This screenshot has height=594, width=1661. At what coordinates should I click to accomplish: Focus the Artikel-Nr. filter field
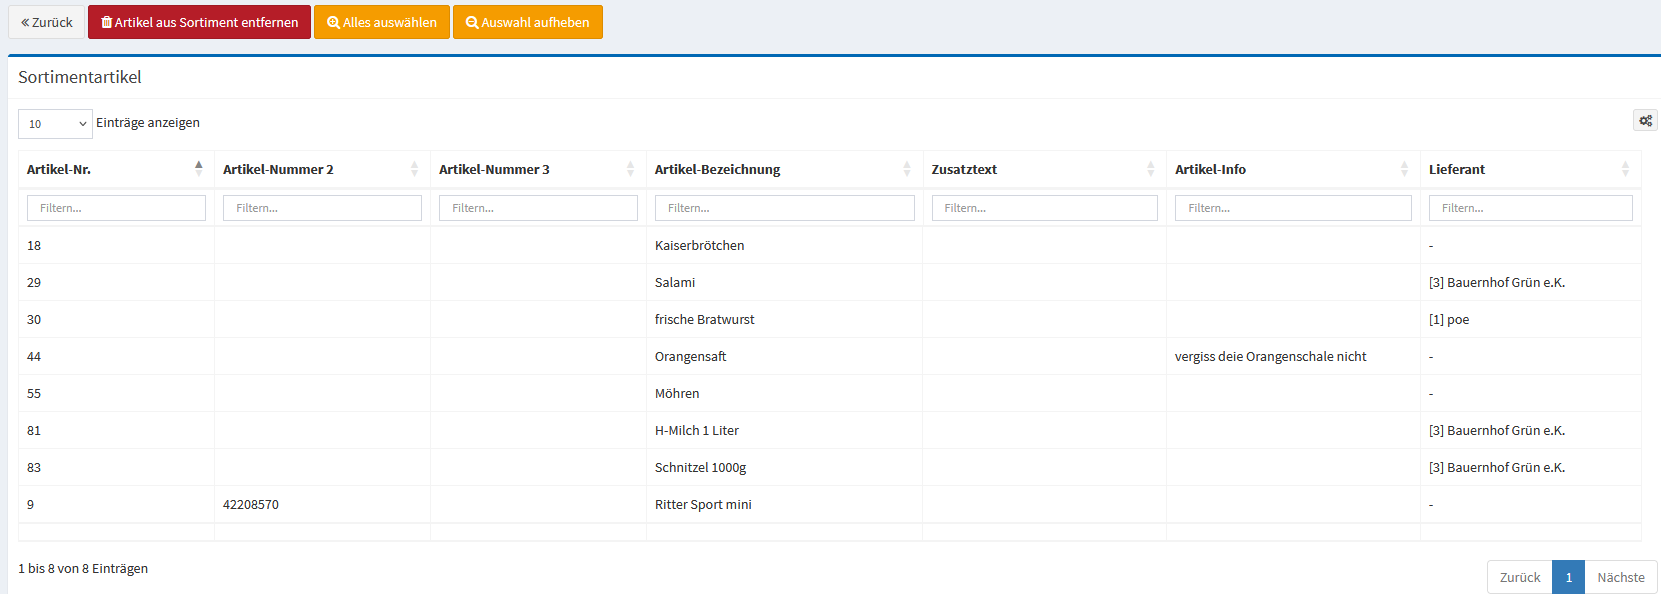116,208
